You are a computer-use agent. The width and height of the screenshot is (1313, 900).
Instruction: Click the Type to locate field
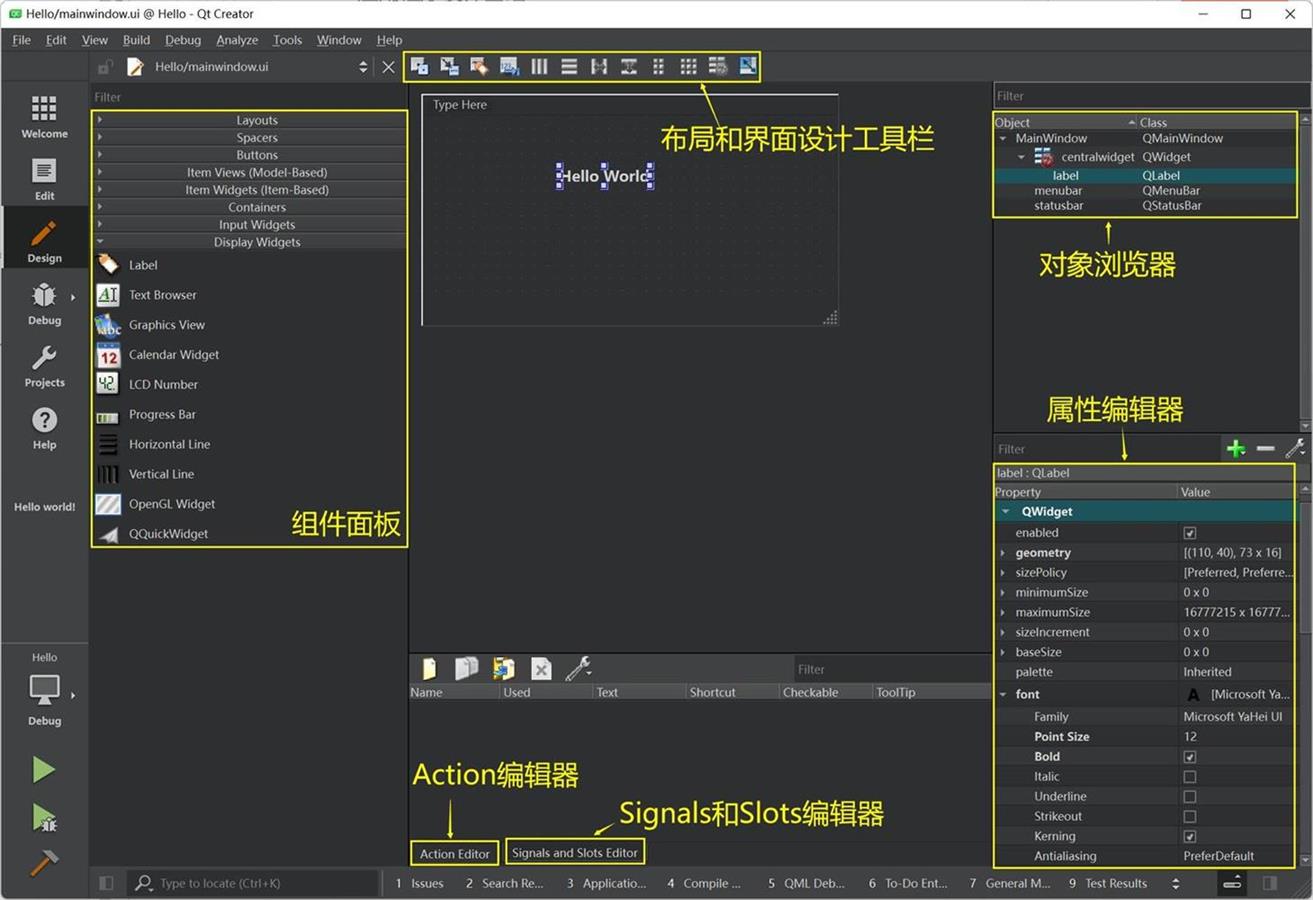click(254, 883)
